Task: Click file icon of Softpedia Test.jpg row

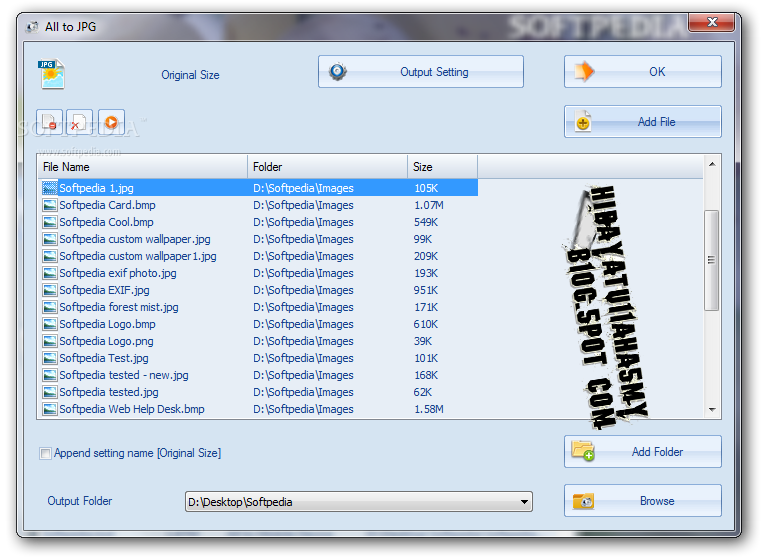Action: pos(50,358)
